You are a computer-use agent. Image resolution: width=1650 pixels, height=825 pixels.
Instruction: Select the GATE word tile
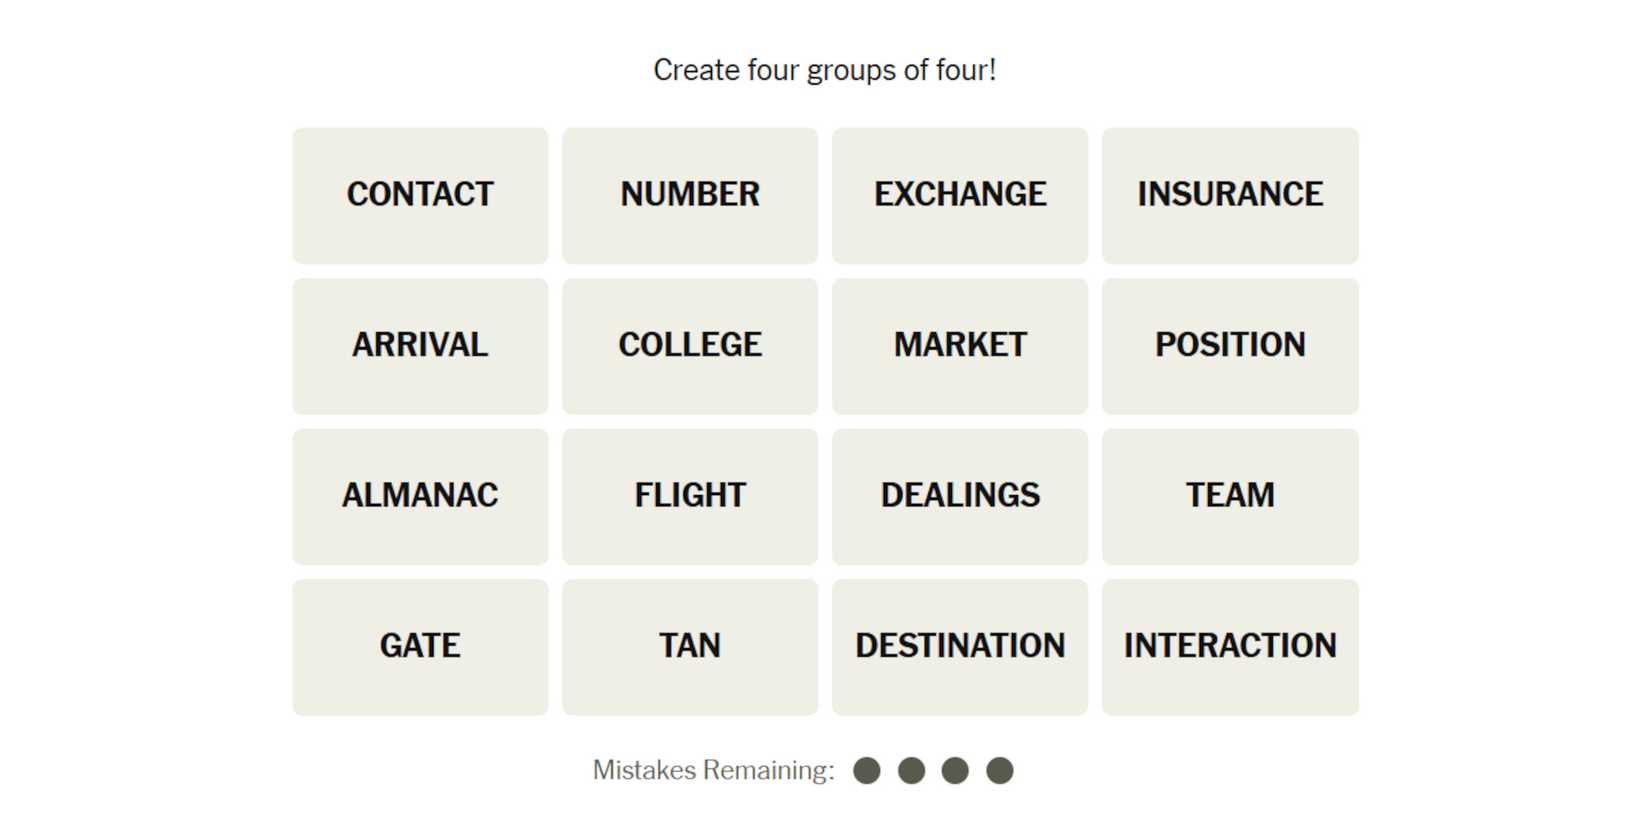(420, 647)
